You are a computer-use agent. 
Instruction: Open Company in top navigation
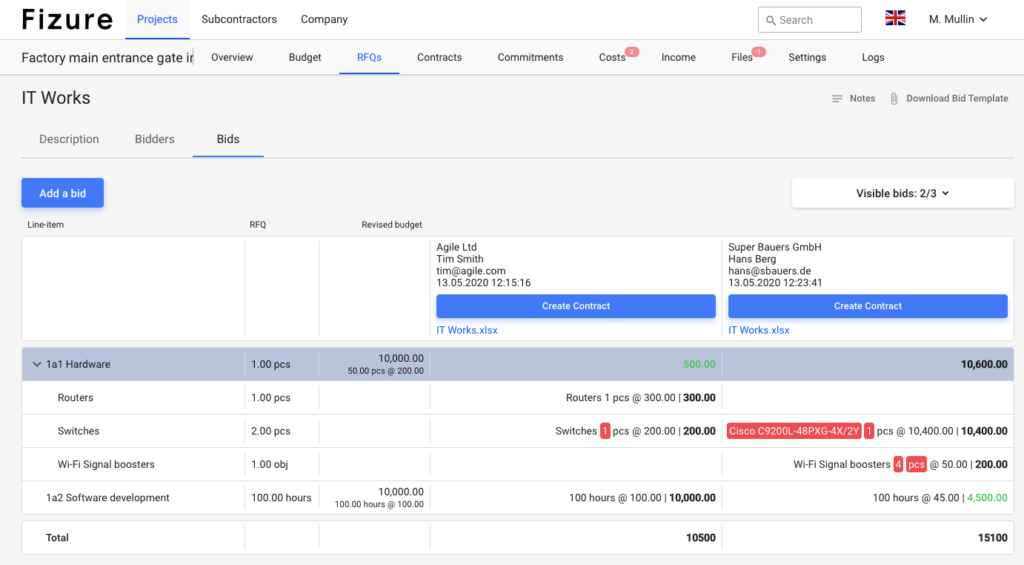point(324,20)
